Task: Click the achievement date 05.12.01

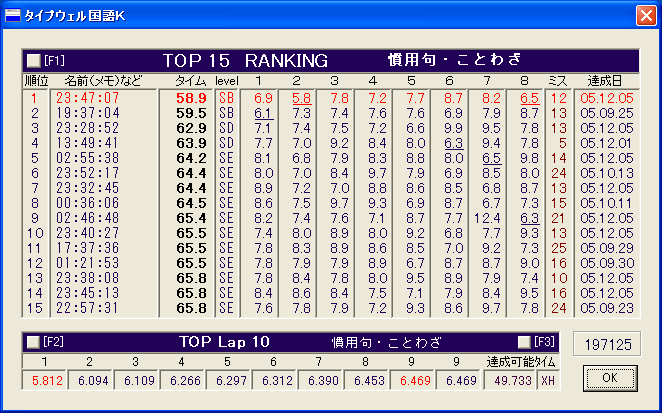Action: click(605, 143)
